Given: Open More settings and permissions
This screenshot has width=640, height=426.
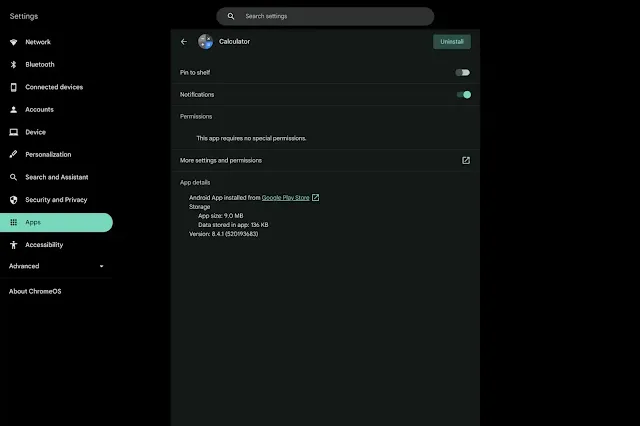Looking at the screenshot, I should pos(325,160).
